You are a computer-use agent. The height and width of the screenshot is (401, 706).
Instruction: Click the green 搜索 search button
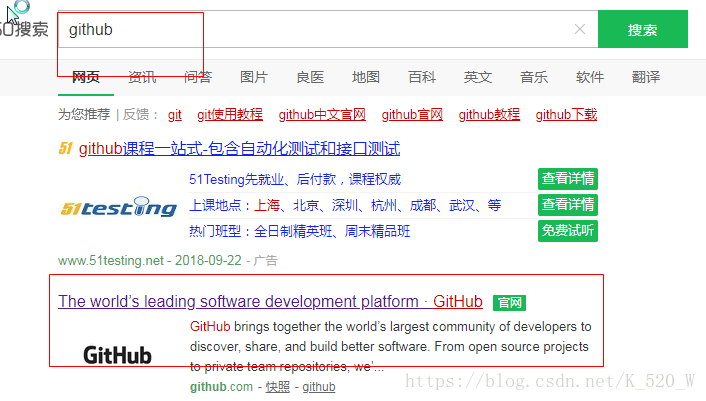pos(643,29)
